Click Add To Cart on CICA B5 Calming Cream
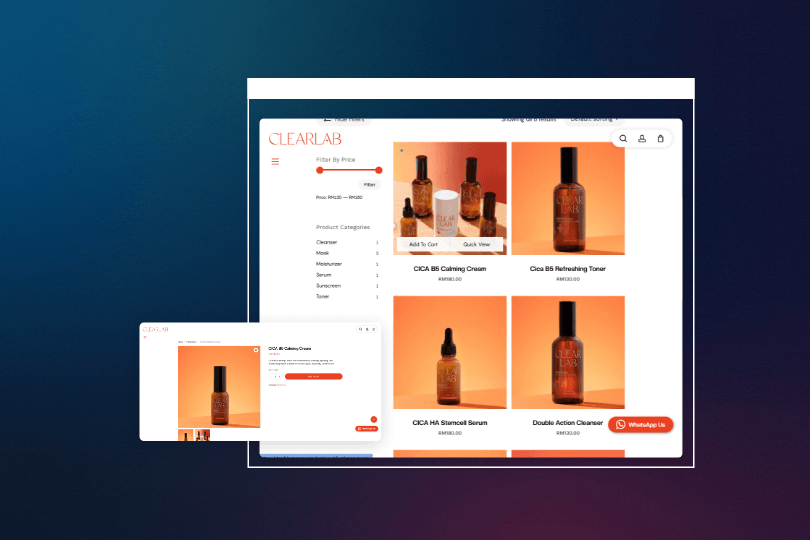810x540 pixels. coord(423,244)
